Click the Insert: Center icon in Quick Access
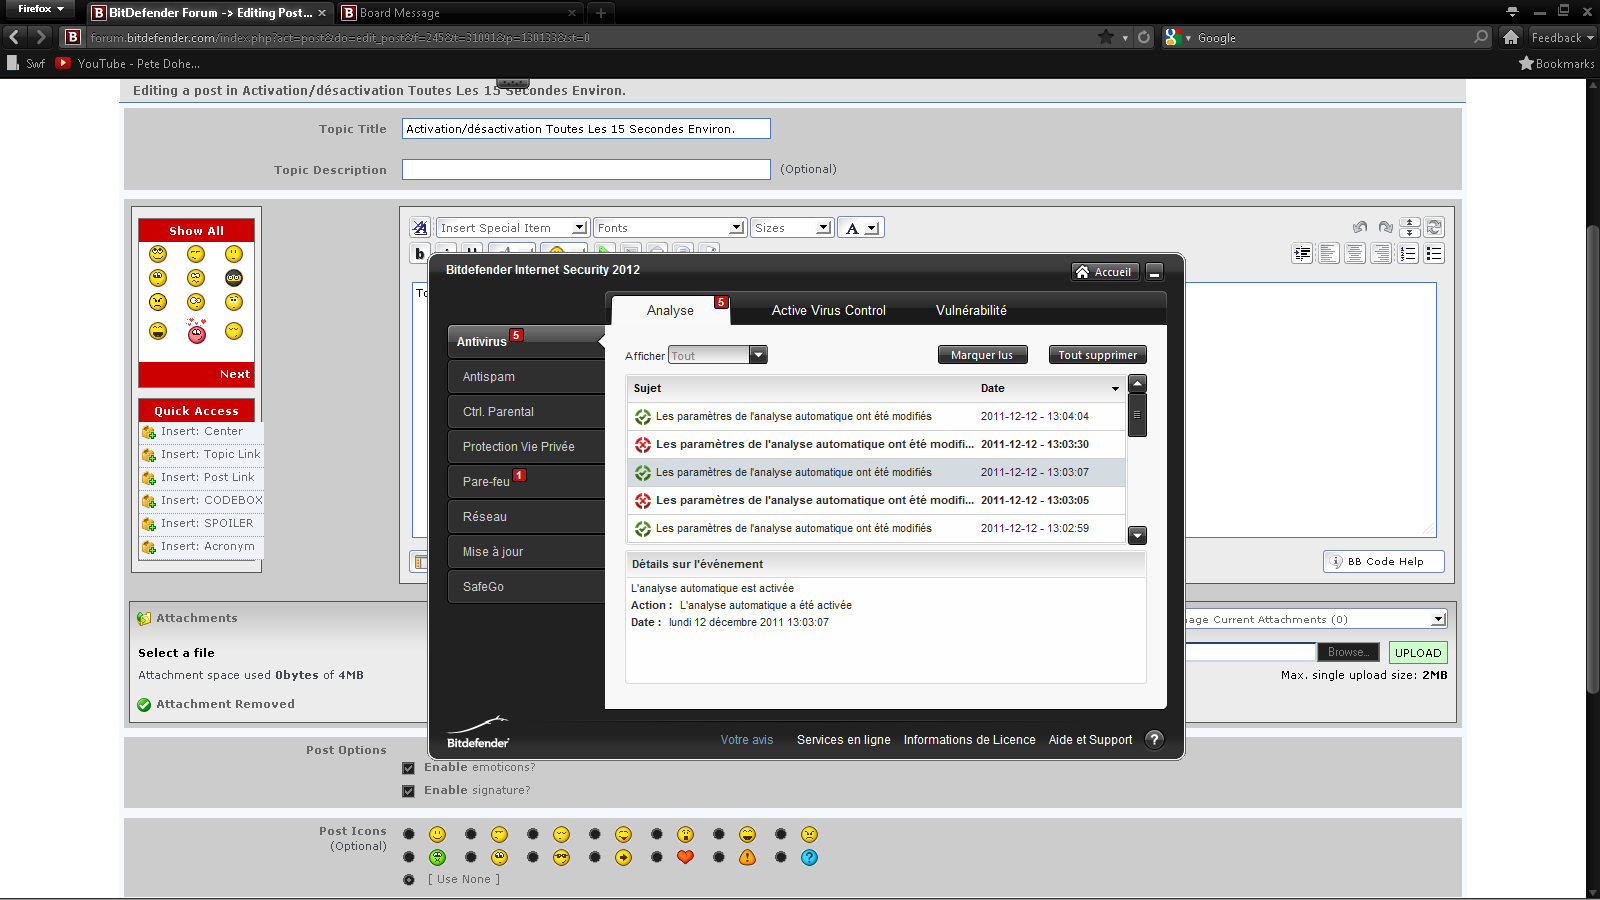The image size is (1600, 900). point(149,432)
